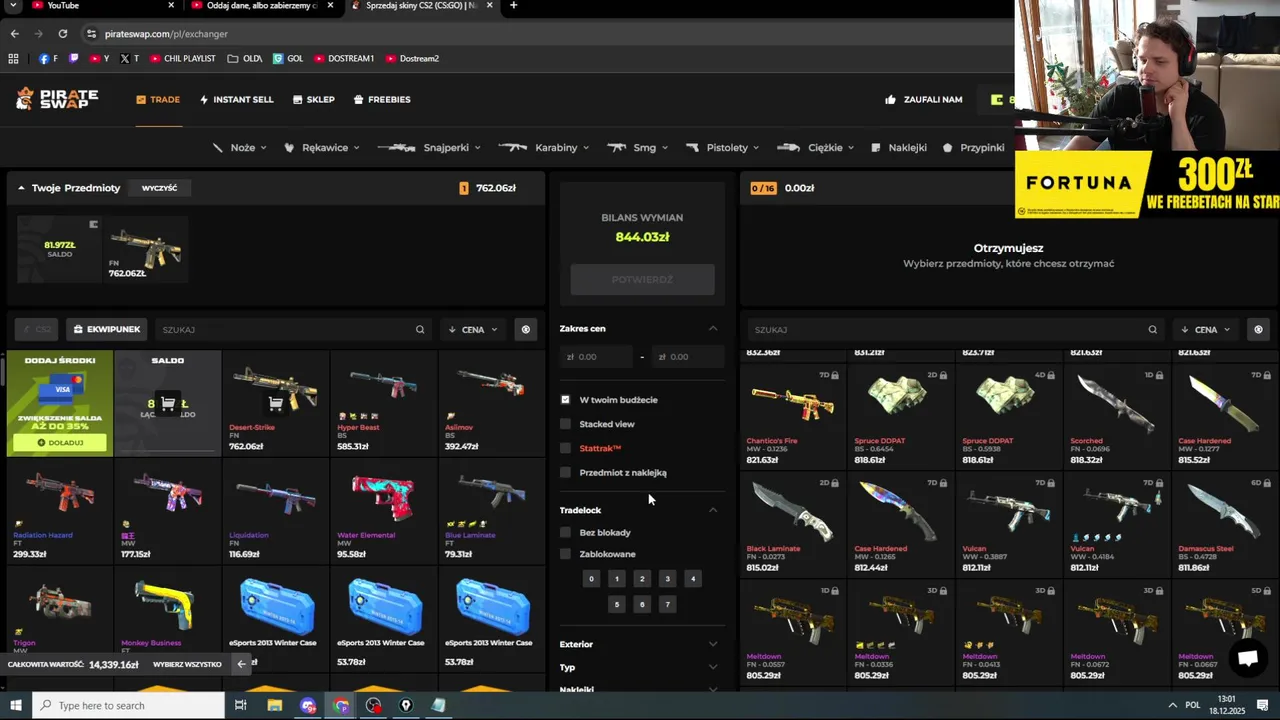1280x720 pixels.
Task: Click the Zaufali Nam link
Action: pos(924,99)
